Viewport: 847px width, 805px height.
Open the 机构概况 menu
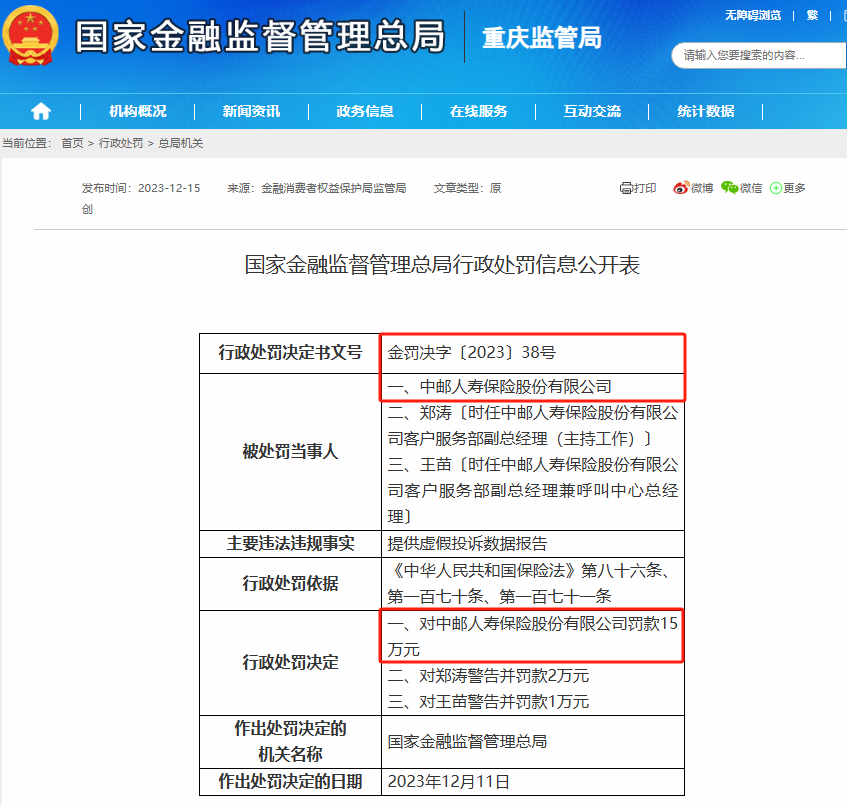pos(138,111)
